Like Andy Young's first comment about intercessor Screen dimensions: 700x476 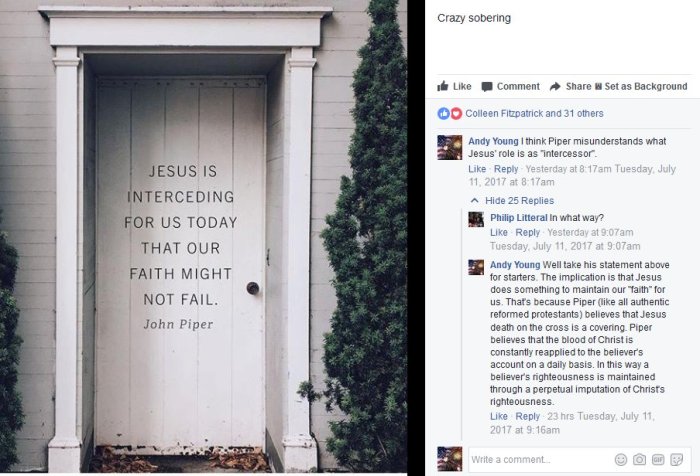(x=477, y=169)
